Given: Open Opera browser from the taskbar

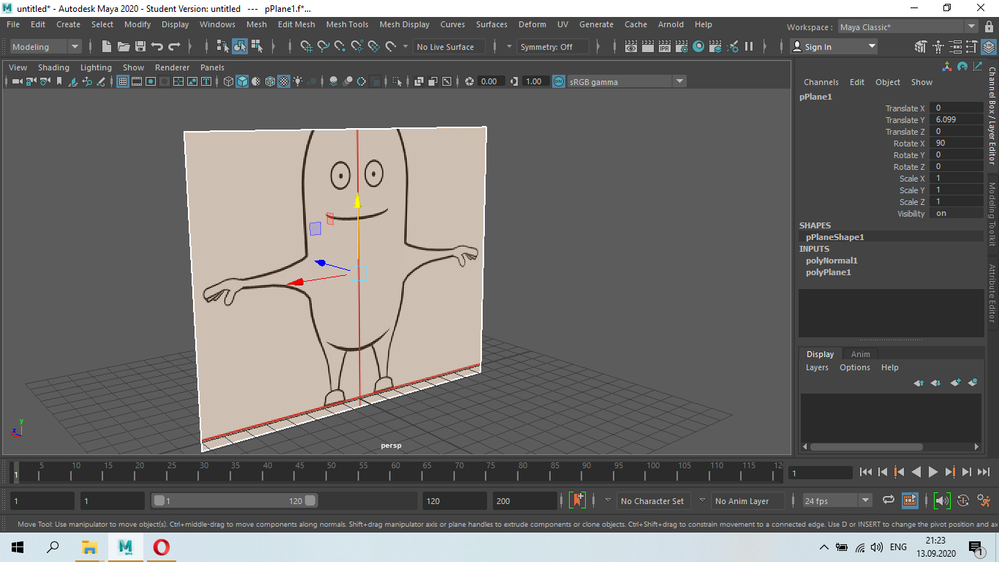Looking at the screenshot, I should click(161, 547).
